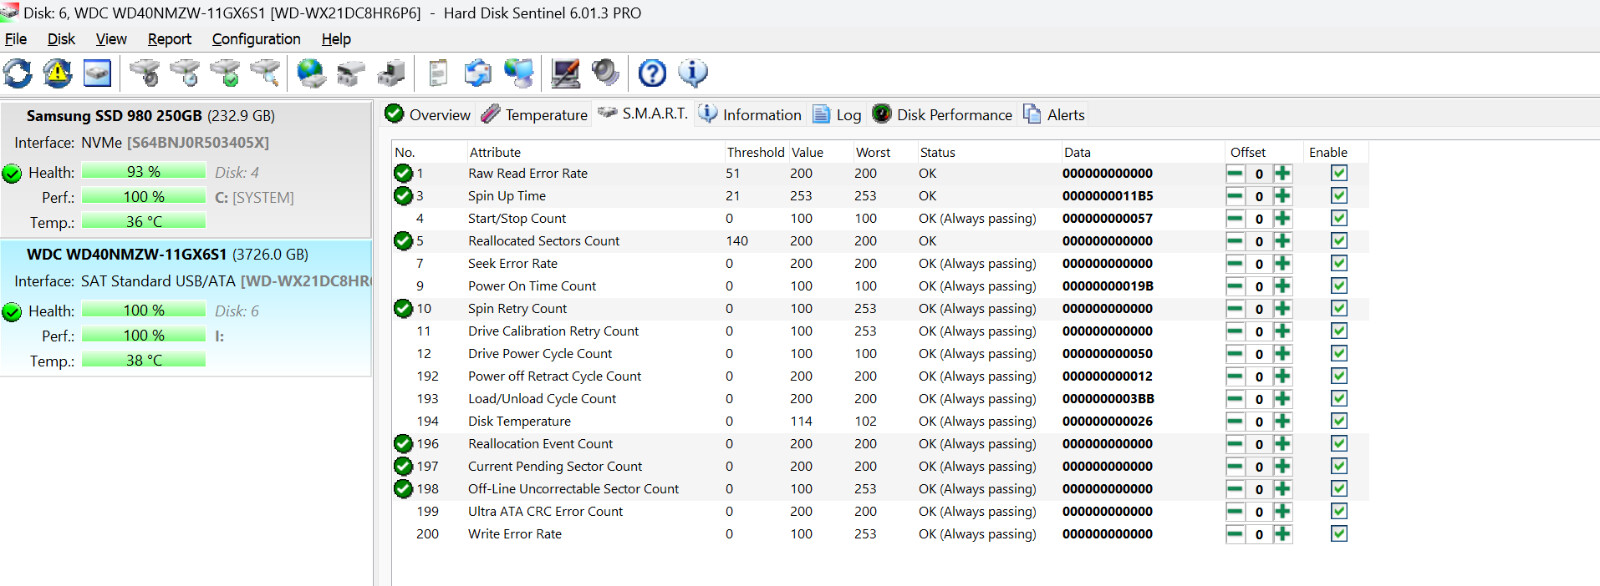The height and width of the screenshot is (586, 1600).
Task: Disable the Write Error Rate Enable checkbox
Action: tap(1339, 534)
